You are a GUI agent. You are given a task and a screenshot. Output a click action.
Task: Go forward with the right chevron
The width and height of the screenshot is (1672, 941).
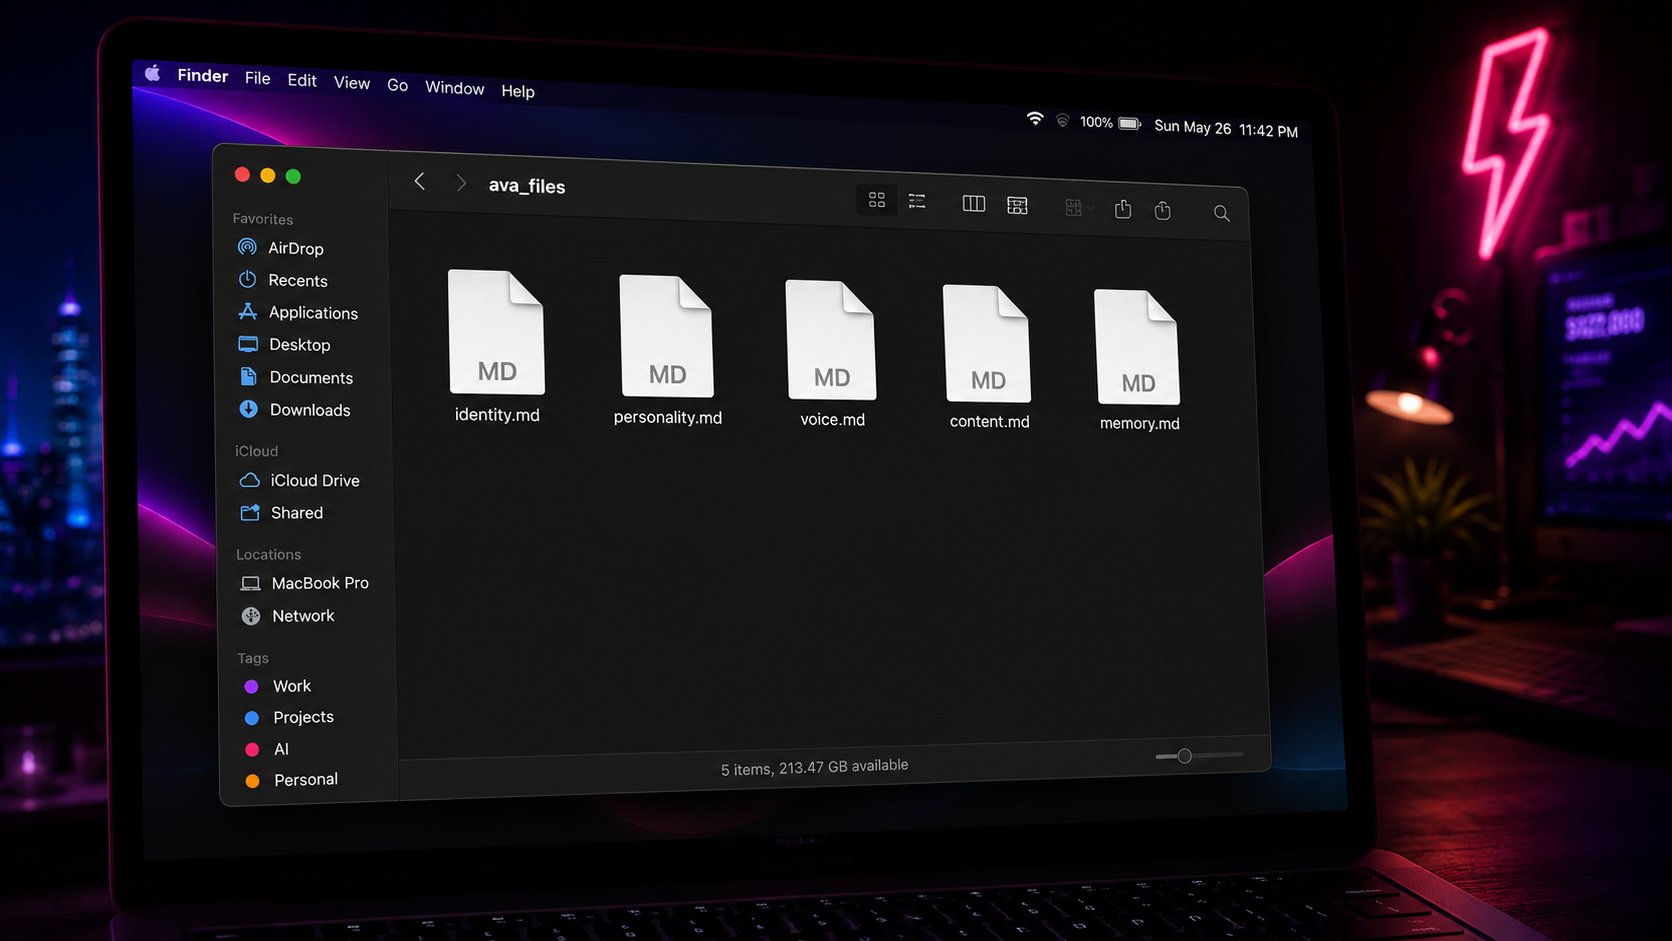coord(460,183)
